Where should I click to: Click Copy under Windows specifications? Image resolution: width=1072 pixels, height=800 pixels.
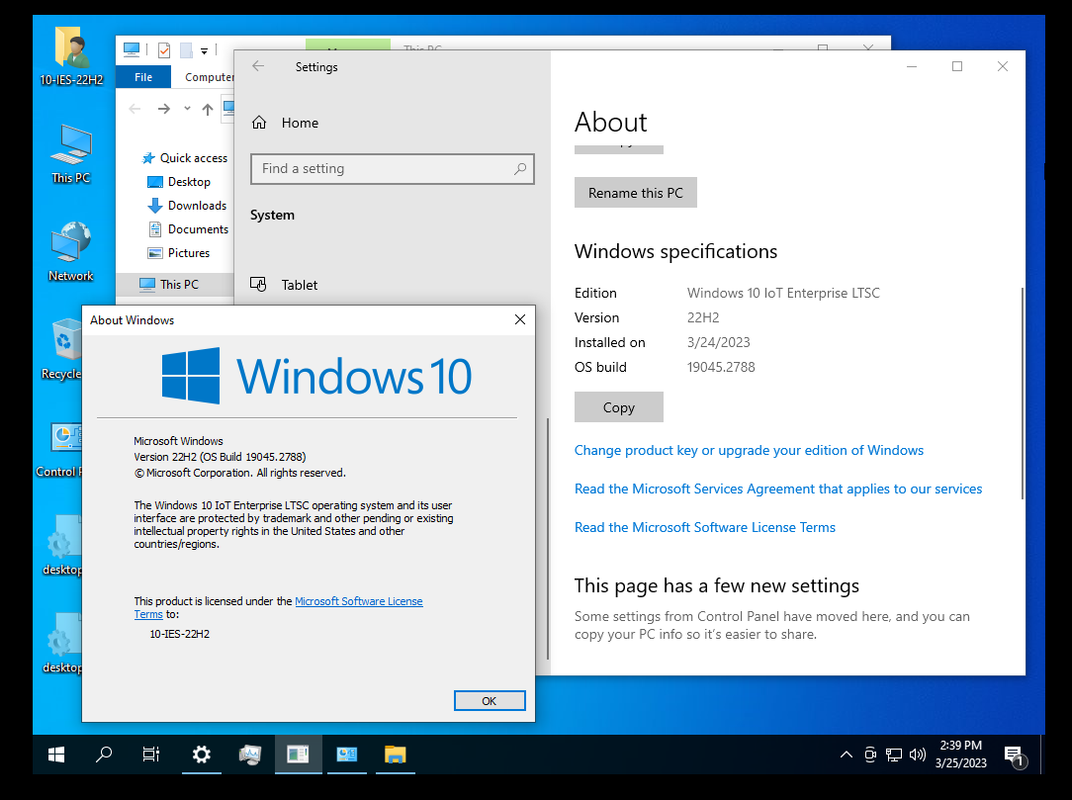tap(619, 407)
